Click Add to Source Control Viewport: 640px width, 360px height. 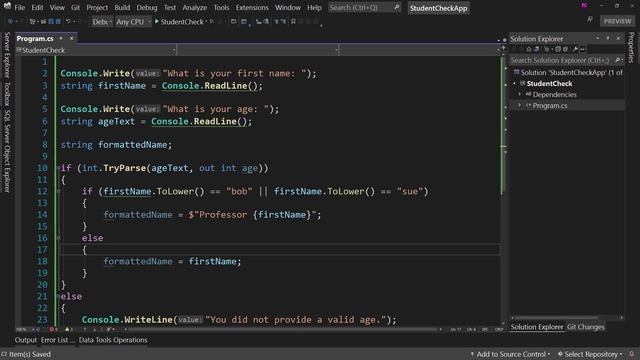coord(510,354)
